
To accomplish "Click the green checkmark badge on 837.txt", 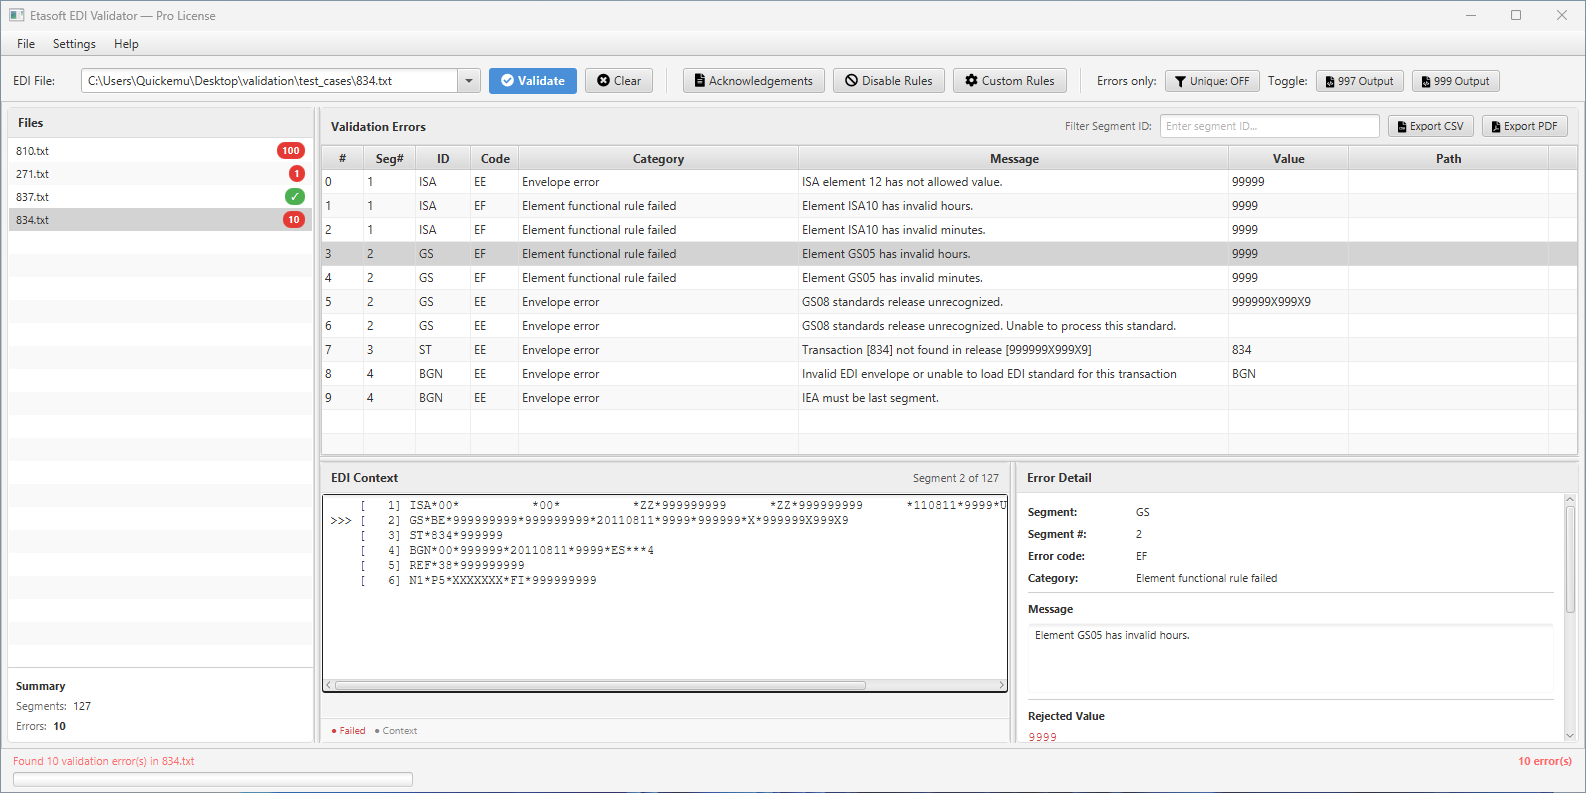I will point(295,197).
